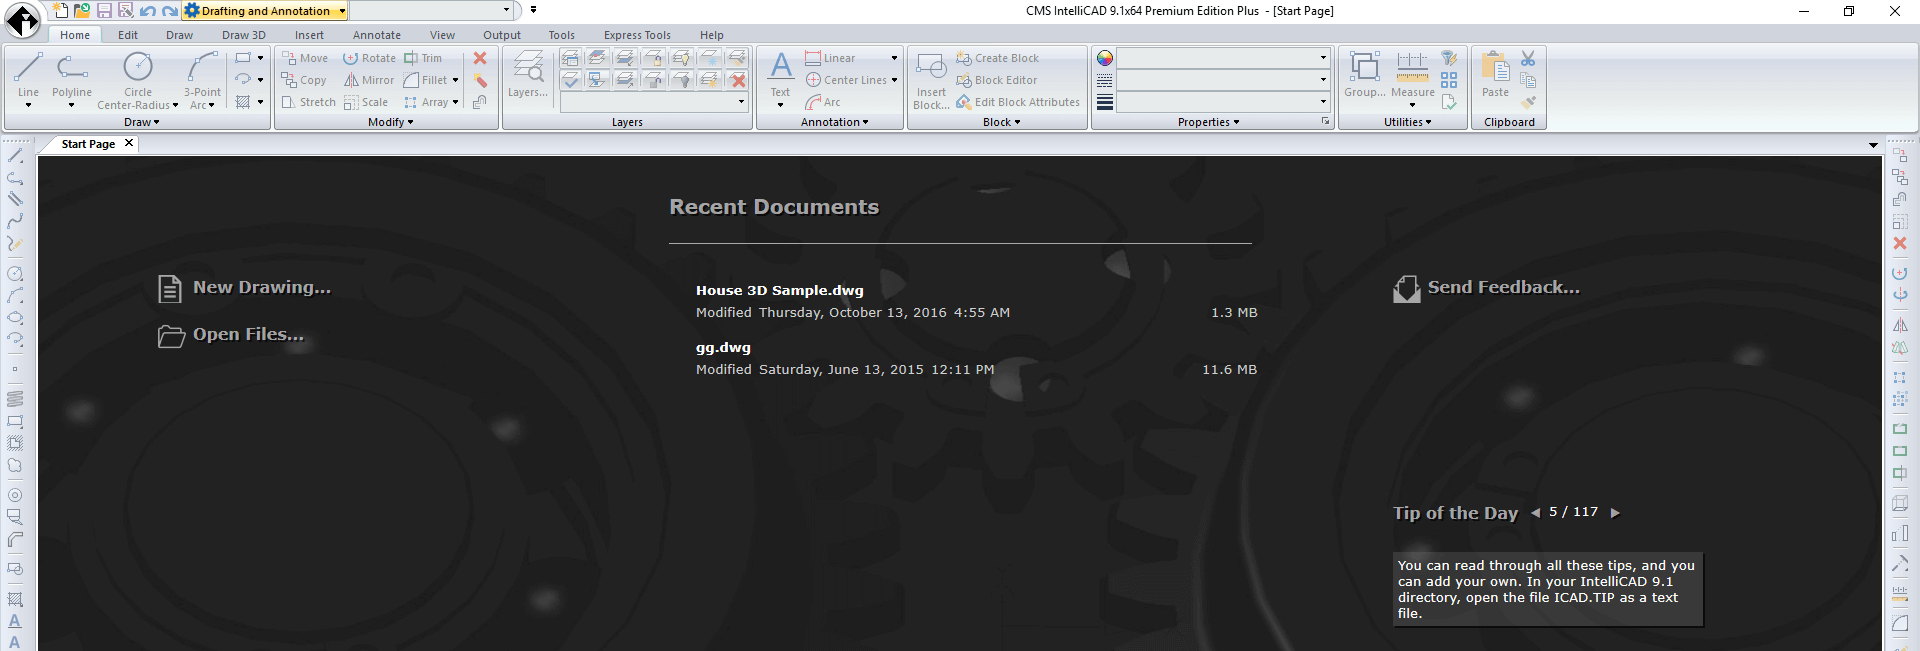Select the Text annotation tool
This screenshot has height=651, width=1920.
tap(781, 78)
